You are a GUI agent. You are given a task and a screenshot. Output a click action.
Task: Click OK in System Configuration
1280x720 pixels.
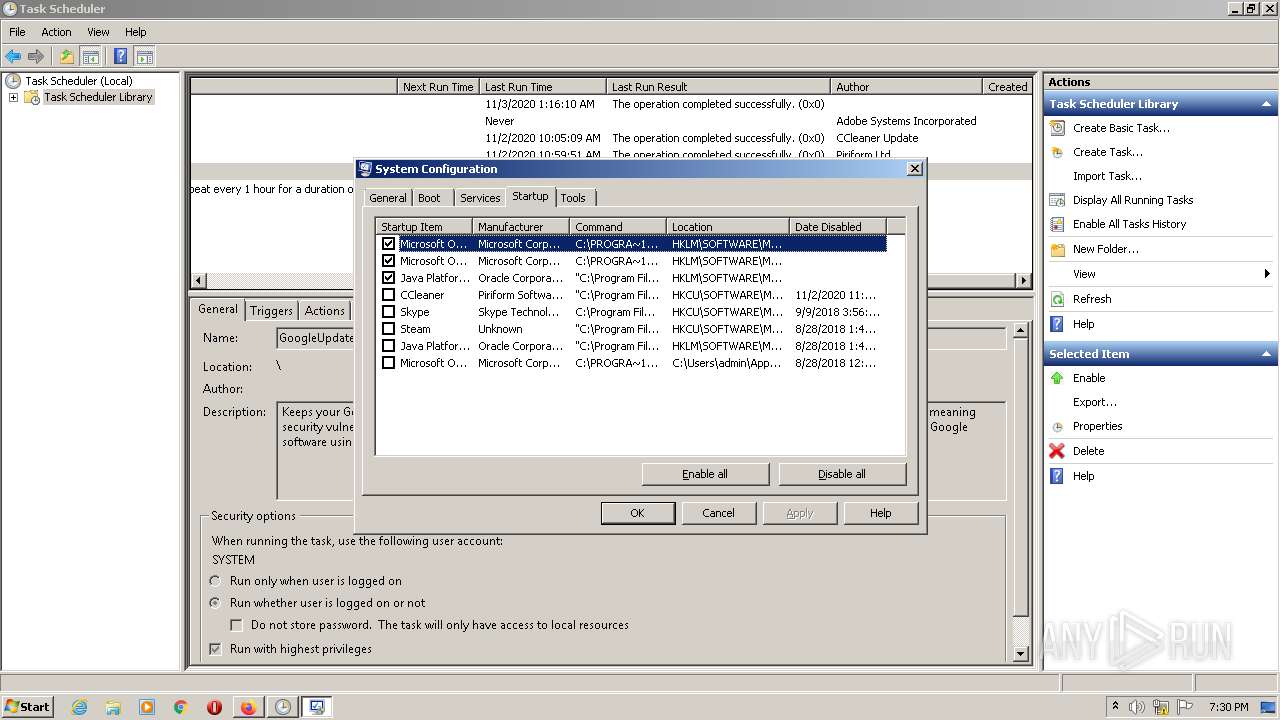click(x=637, y=513)
